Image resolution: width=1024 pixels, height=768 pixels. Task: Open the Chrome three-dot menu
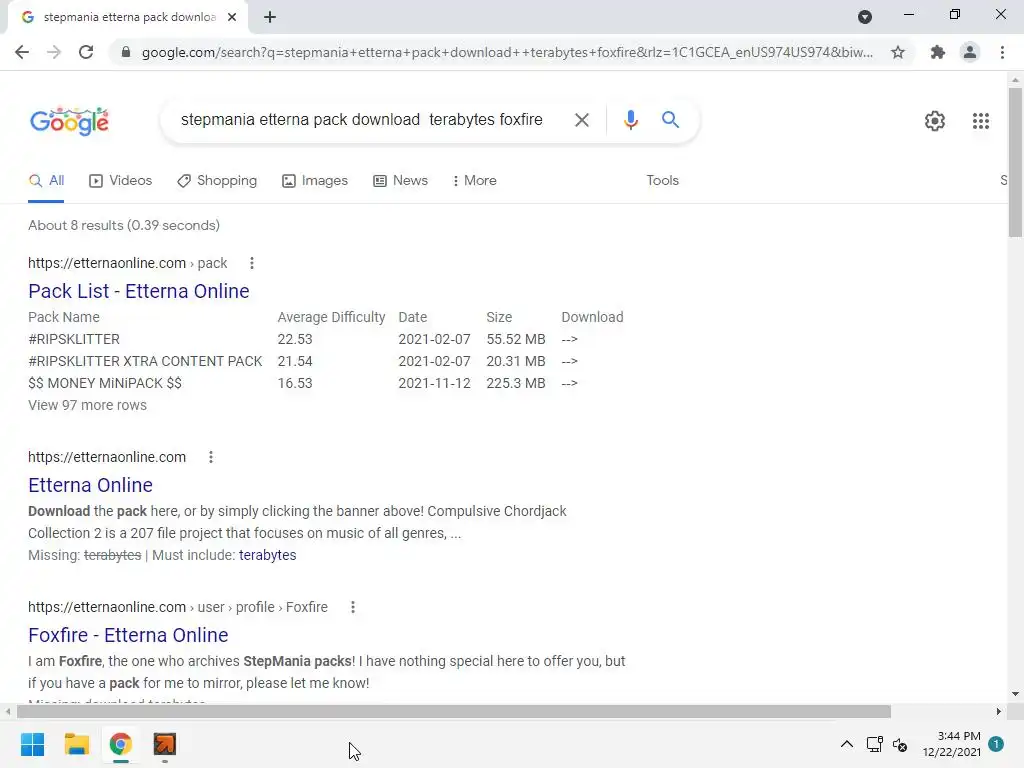[x=1002, y=52]
